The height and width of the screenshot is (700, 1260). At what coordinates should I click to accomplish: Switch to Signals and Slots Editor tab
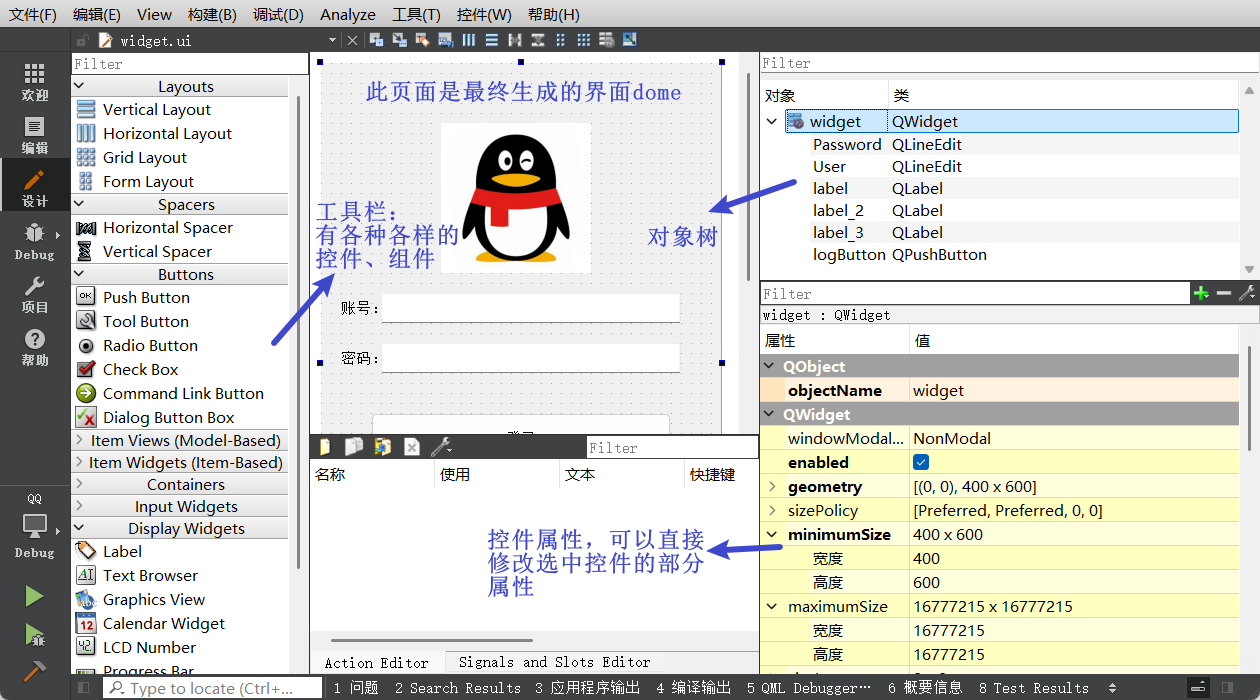tap(554, 662)
